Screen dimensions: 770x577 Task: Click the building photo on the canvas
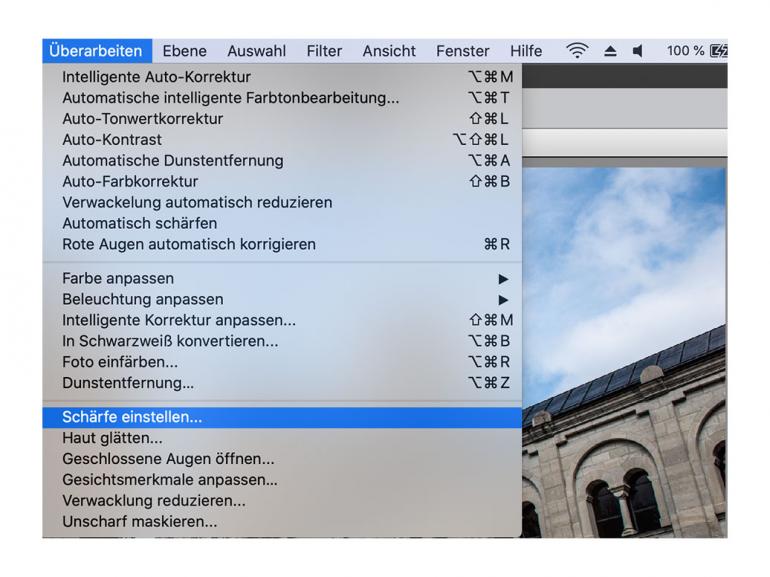[x=624, y=353]
